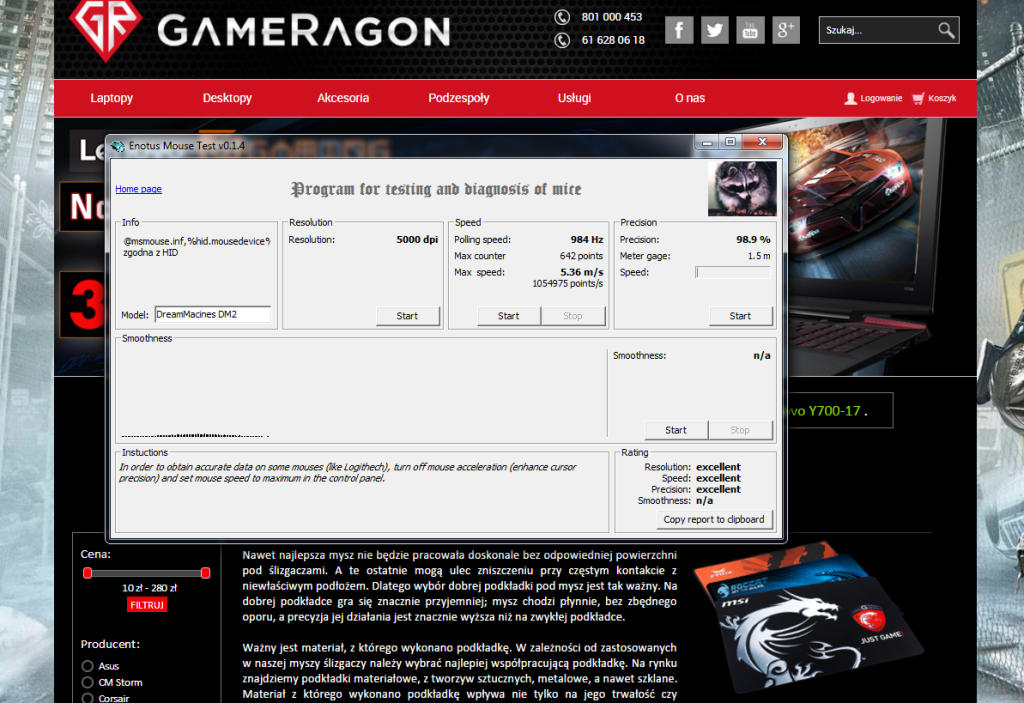Minimize the Enotus Mouse Test window

tap(707, 142)
